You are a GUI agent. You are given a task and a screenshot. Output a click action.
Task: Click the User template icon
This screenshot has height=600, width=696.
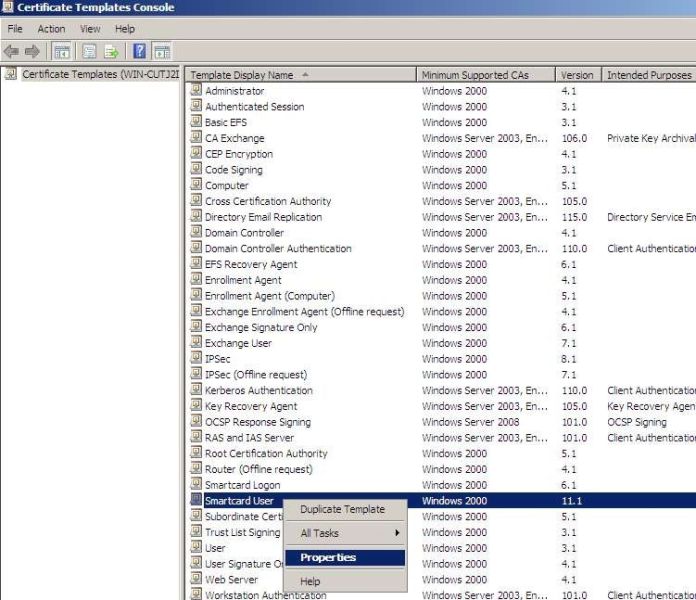click(x=196, y=548)
